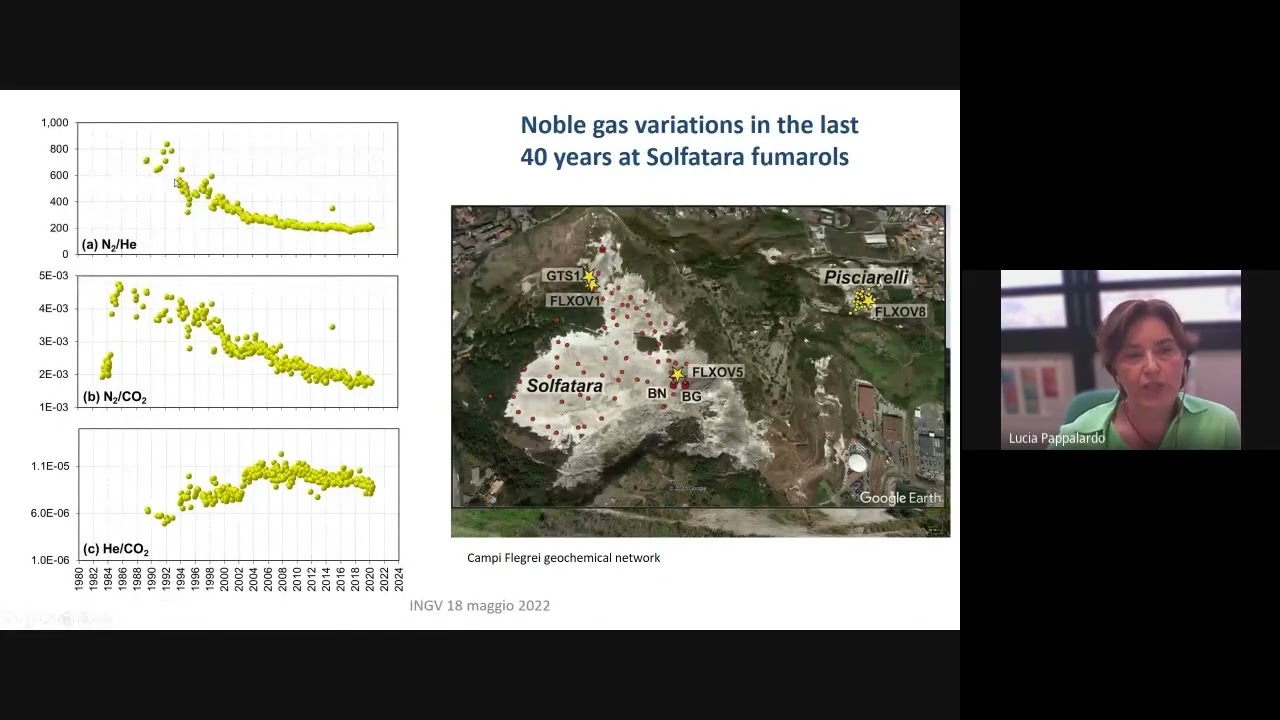Click the '6.0E-06' y-axis value
The image size is (1280, 720).
(50, 513)
